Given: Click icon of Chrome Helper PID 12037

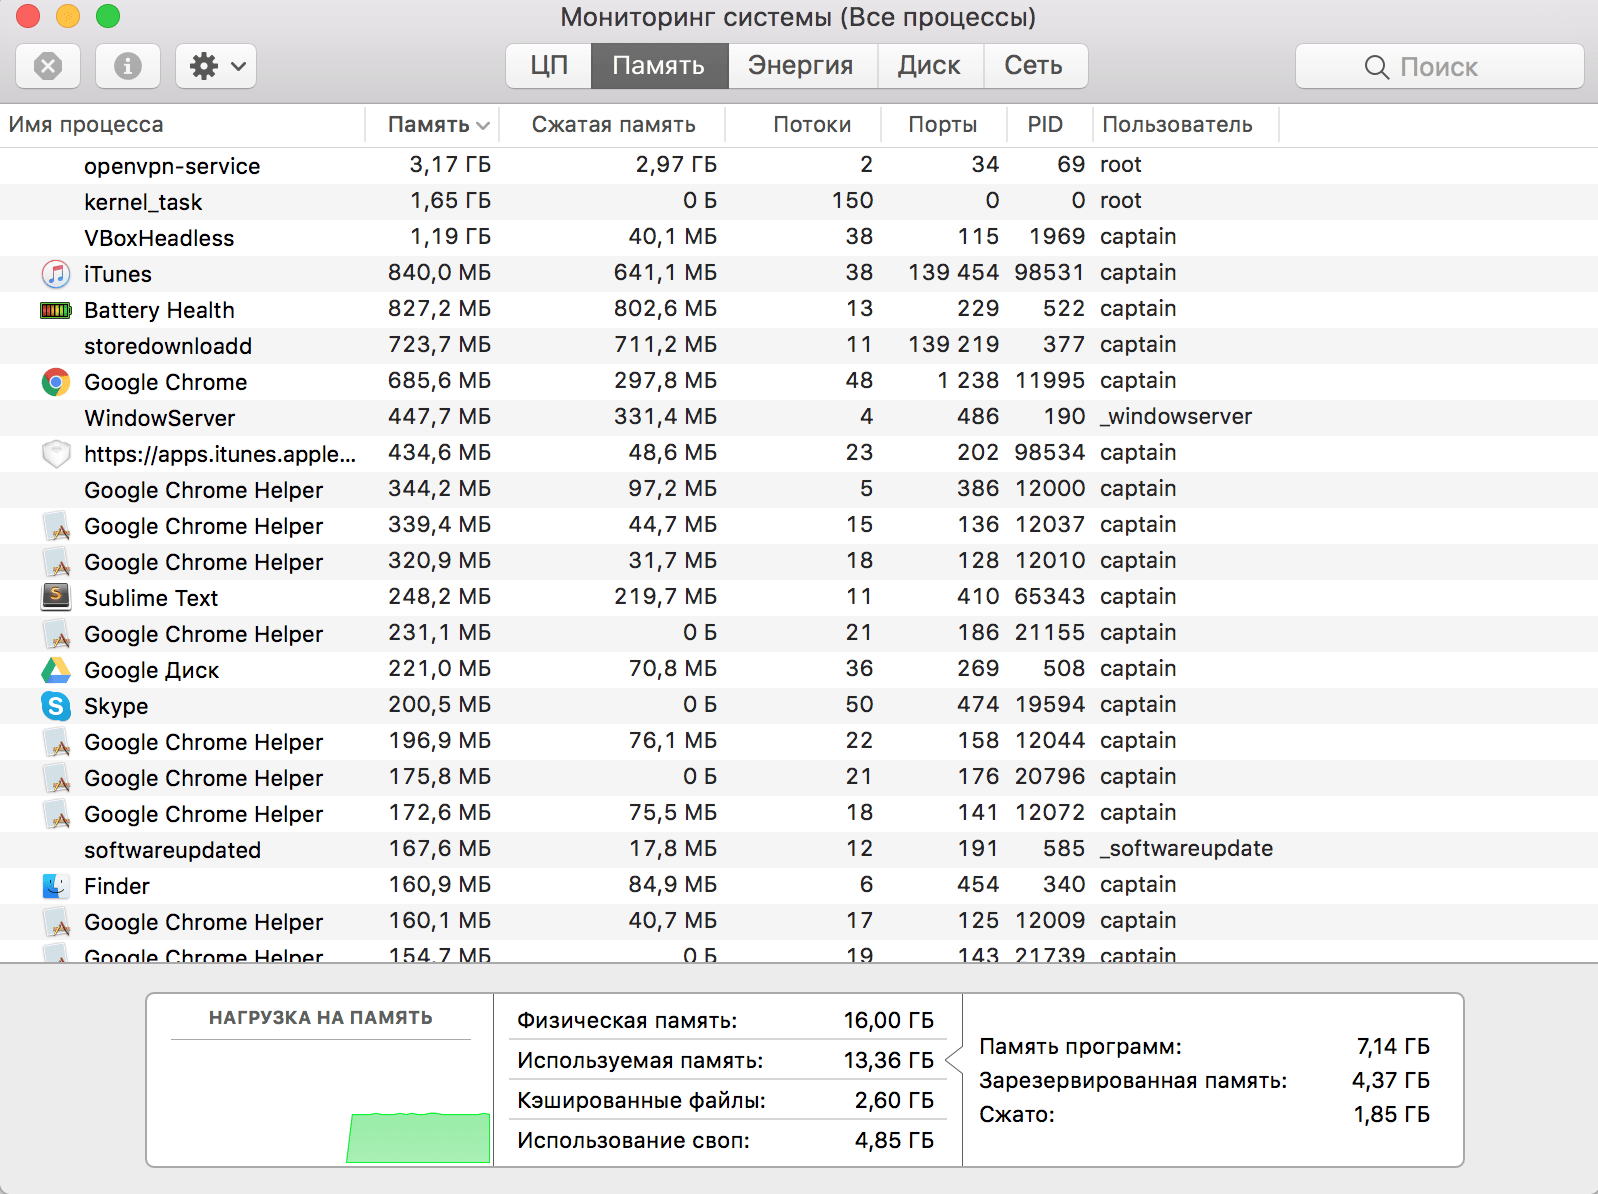Looking at the screenshot, I should point(57,526).
